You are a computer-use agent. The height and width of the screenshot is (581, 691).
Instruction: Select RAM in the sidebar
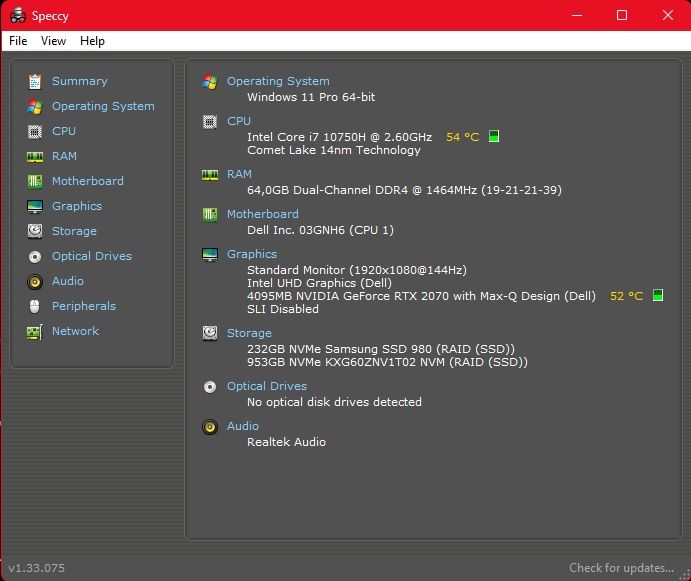pos(64,156)
